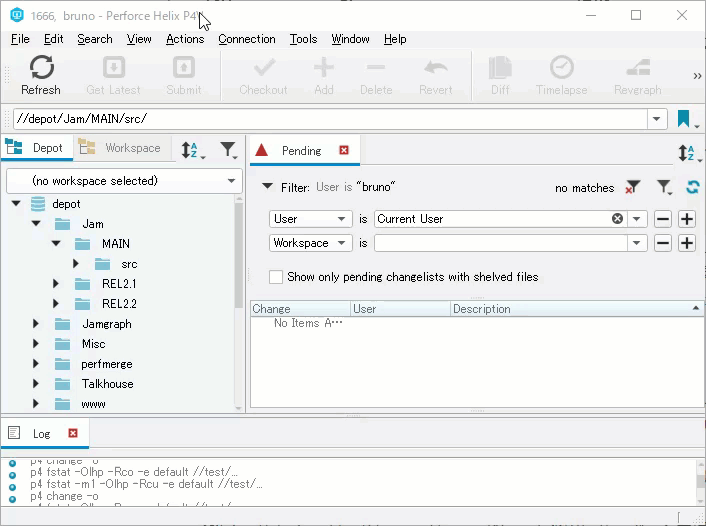Image resolution: width=706 pixels, height=526 pixels.
Task: Sort by the Description column header
Action: (576, 309)
